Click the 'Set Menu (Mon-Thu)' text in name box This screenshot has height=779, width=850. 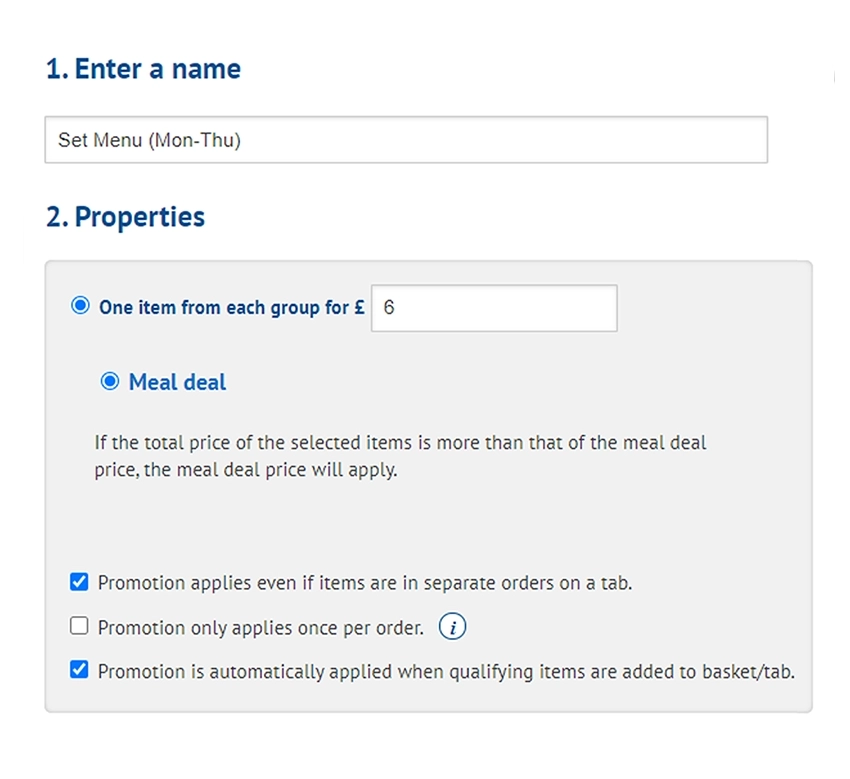[x=150, y=140]
